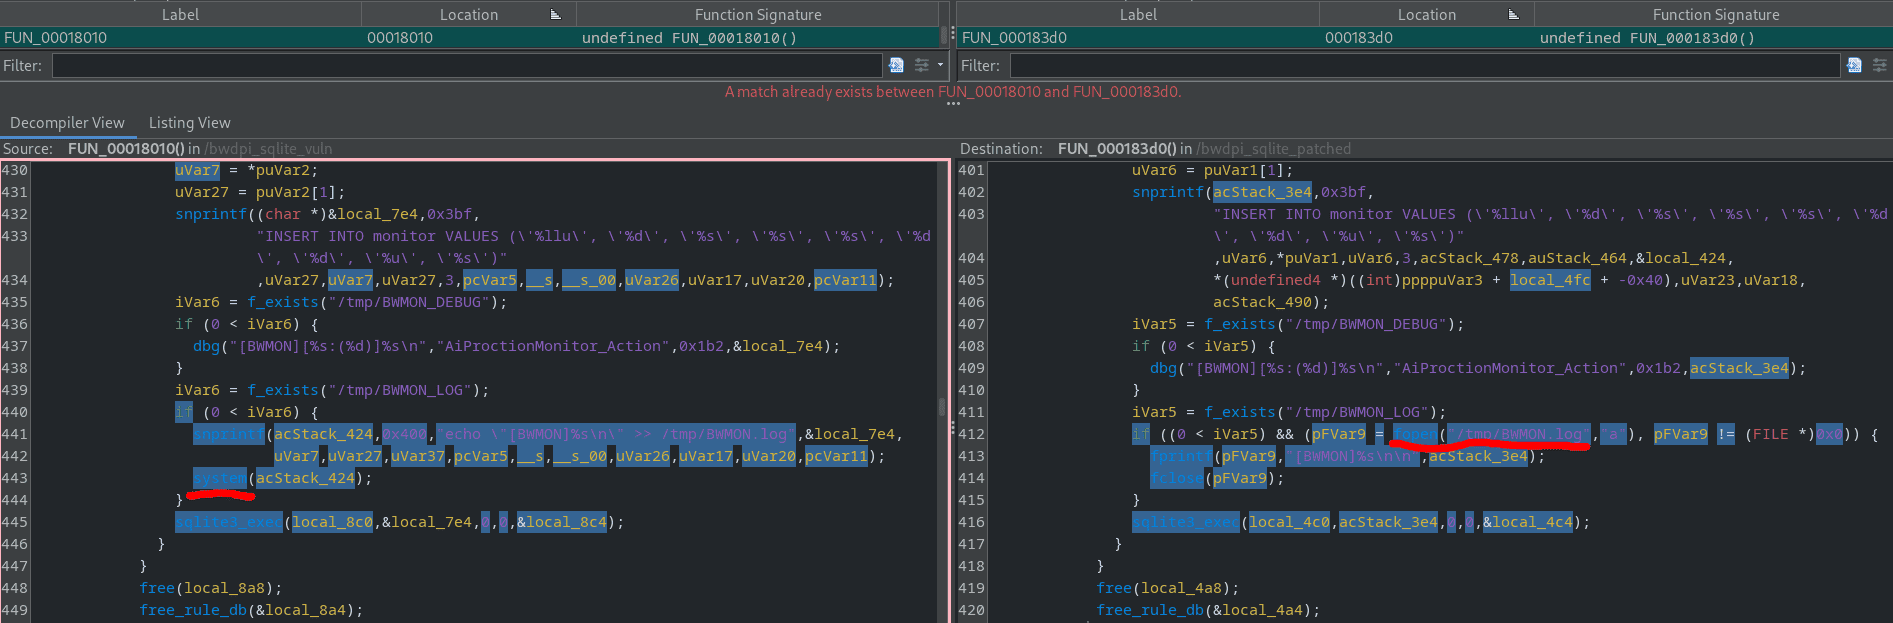Sort destination table by Function Signature header
The width and height of the screenshot is (1893, 623).
coord(1716,15)
